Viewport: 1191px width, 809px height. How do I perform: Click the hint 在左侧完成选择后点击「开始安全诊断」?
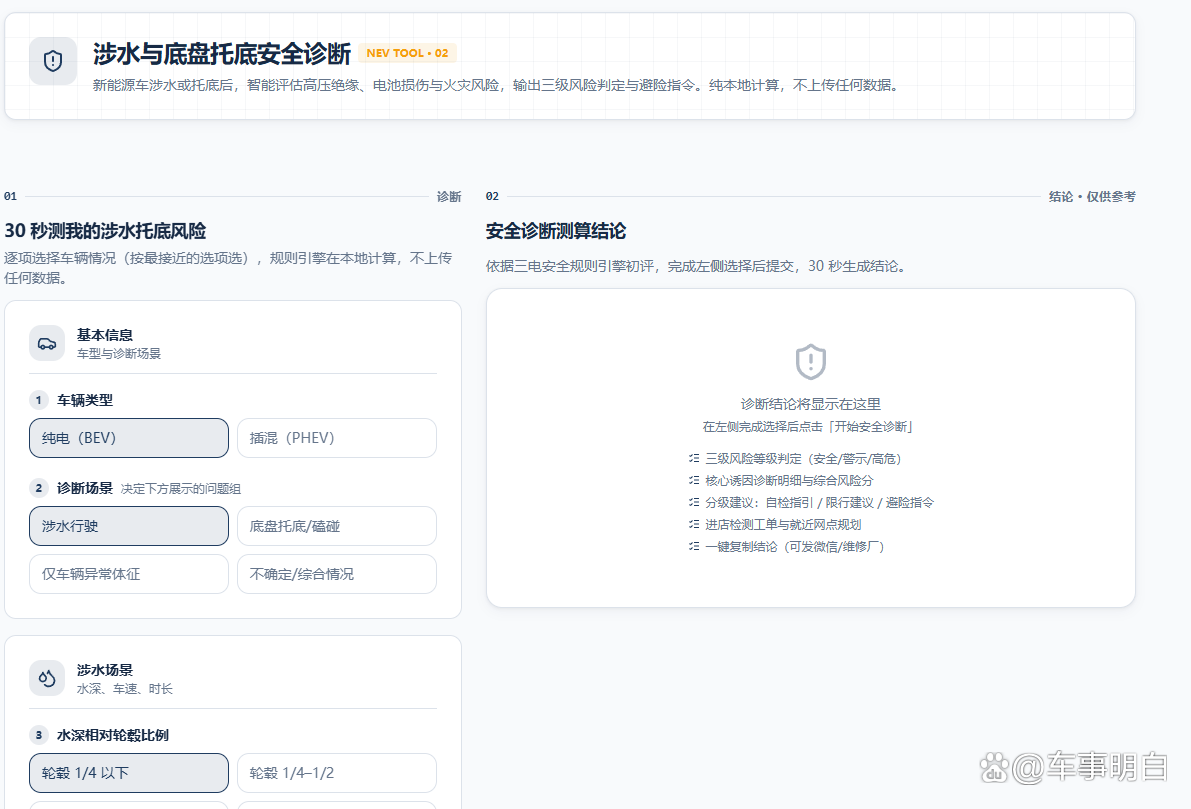click(808, 427)
